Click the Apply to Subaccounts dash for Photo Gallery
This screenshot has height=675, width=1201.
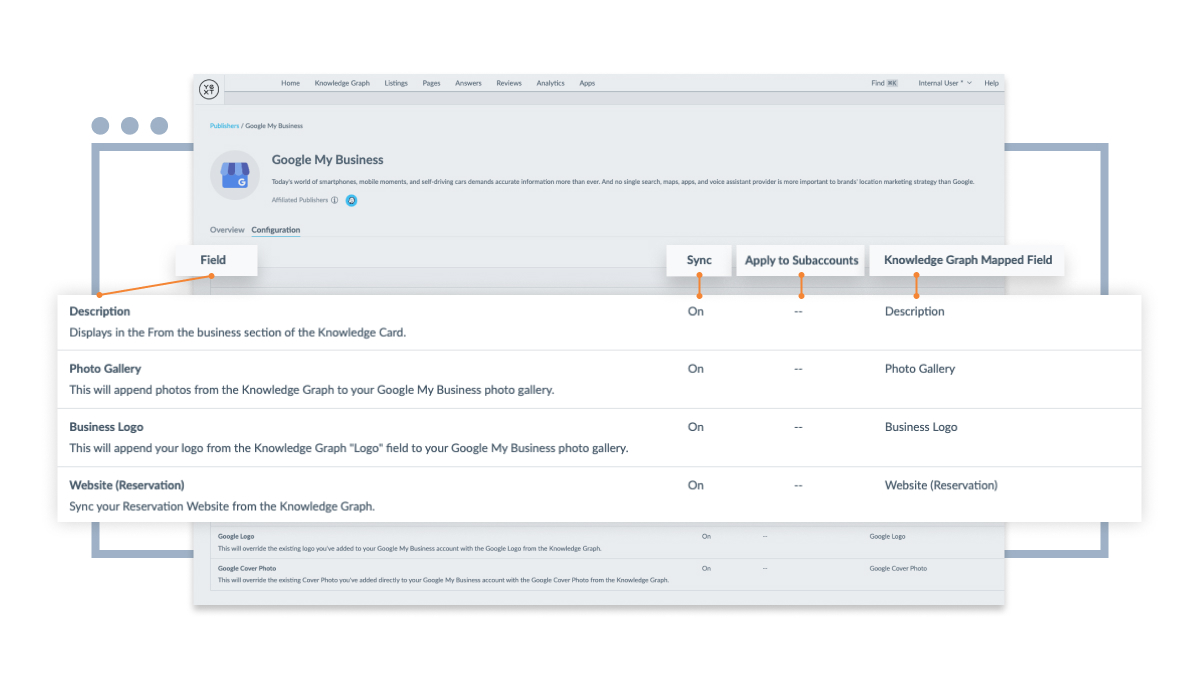(798, 369)
